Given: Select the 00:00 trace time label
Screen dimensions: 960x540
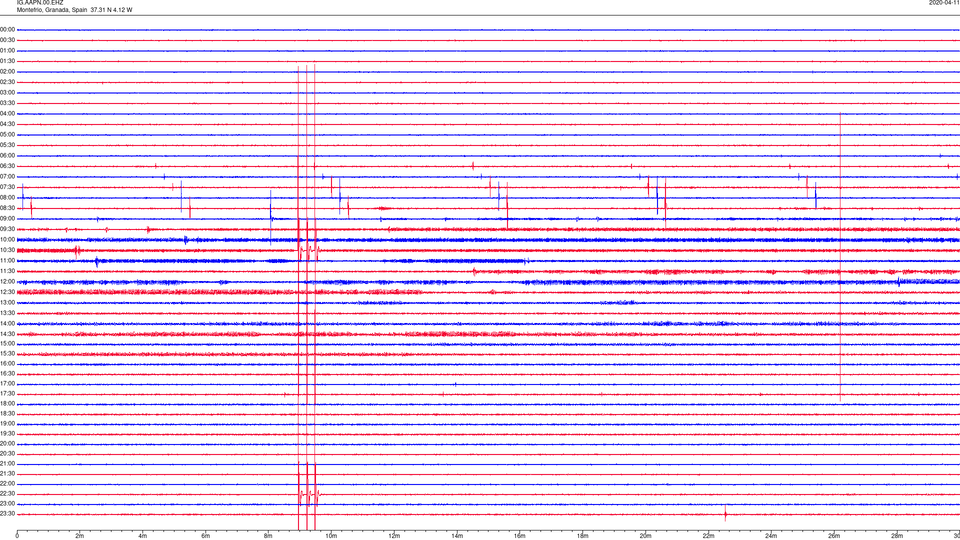Looking at the screenshot, I should point(7,29).
